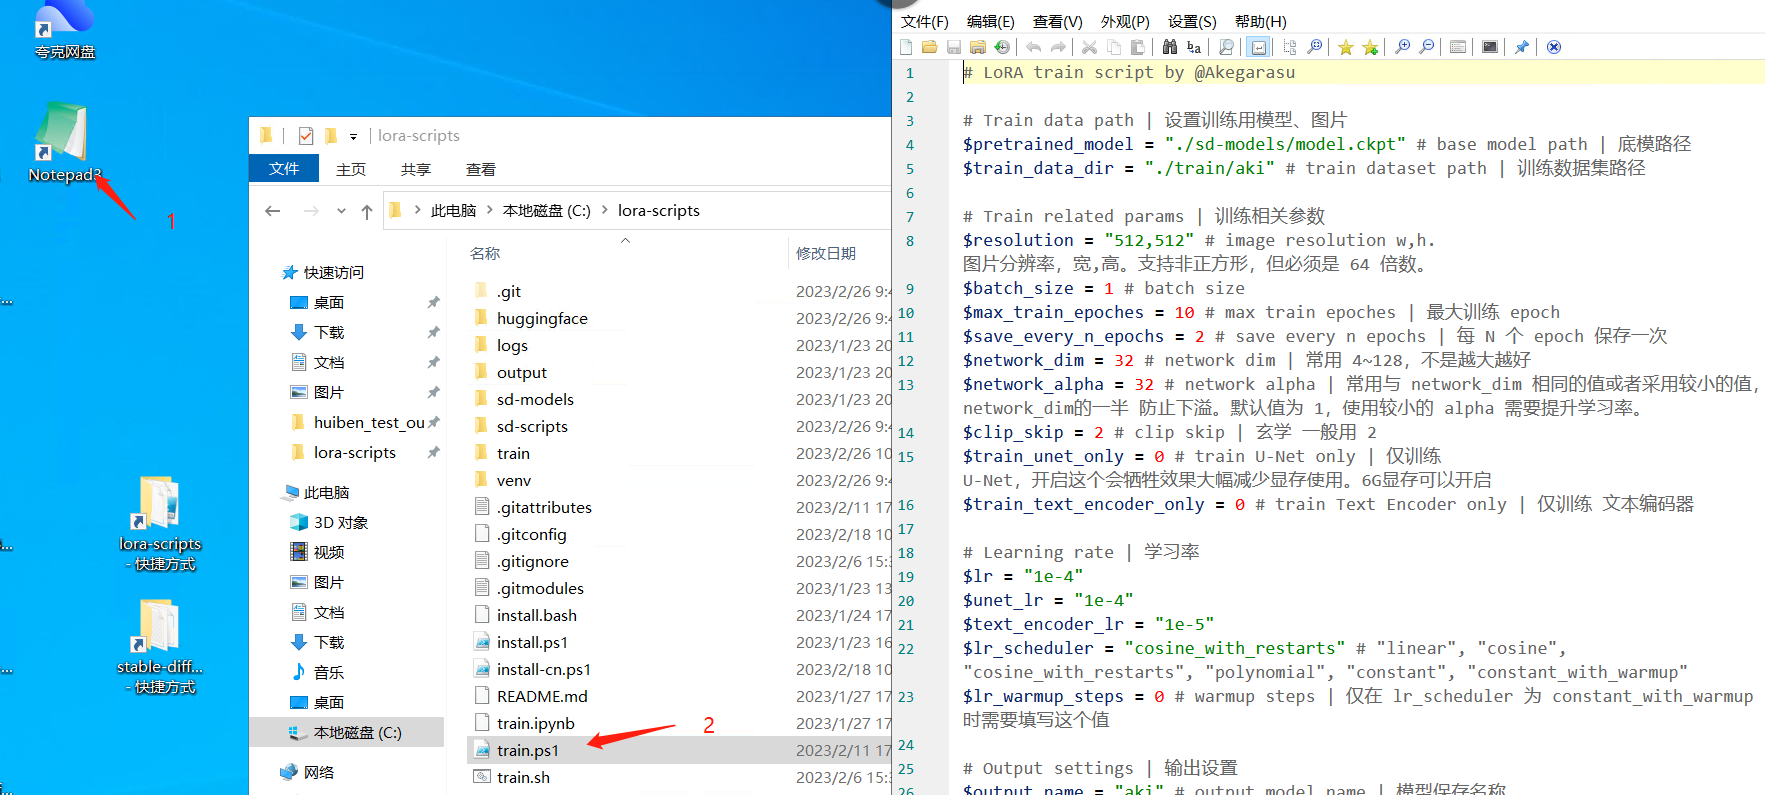The width and height of the screenshot is (1765, 795).
Task: Open the 设置(S) menu in Notepad2
Action: coord(1192,21)
